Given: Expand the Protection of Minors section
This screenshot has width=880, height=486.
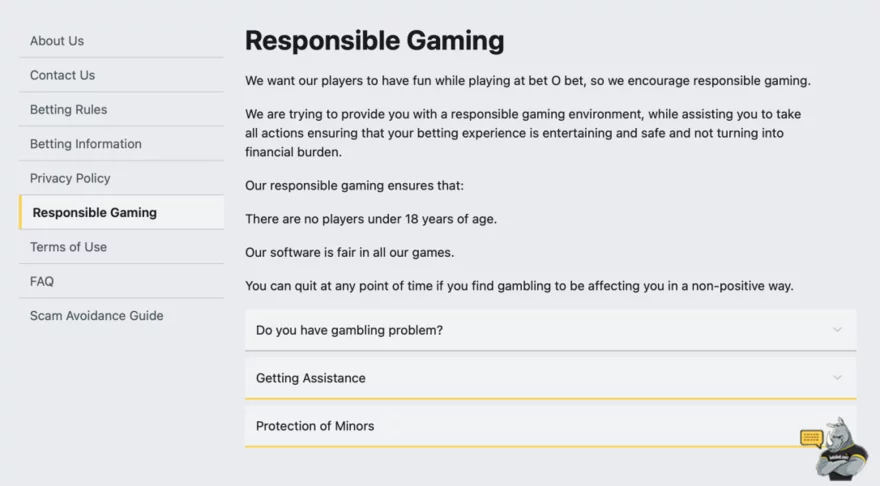Looking at the screenshot, I should tap(315, 426).
